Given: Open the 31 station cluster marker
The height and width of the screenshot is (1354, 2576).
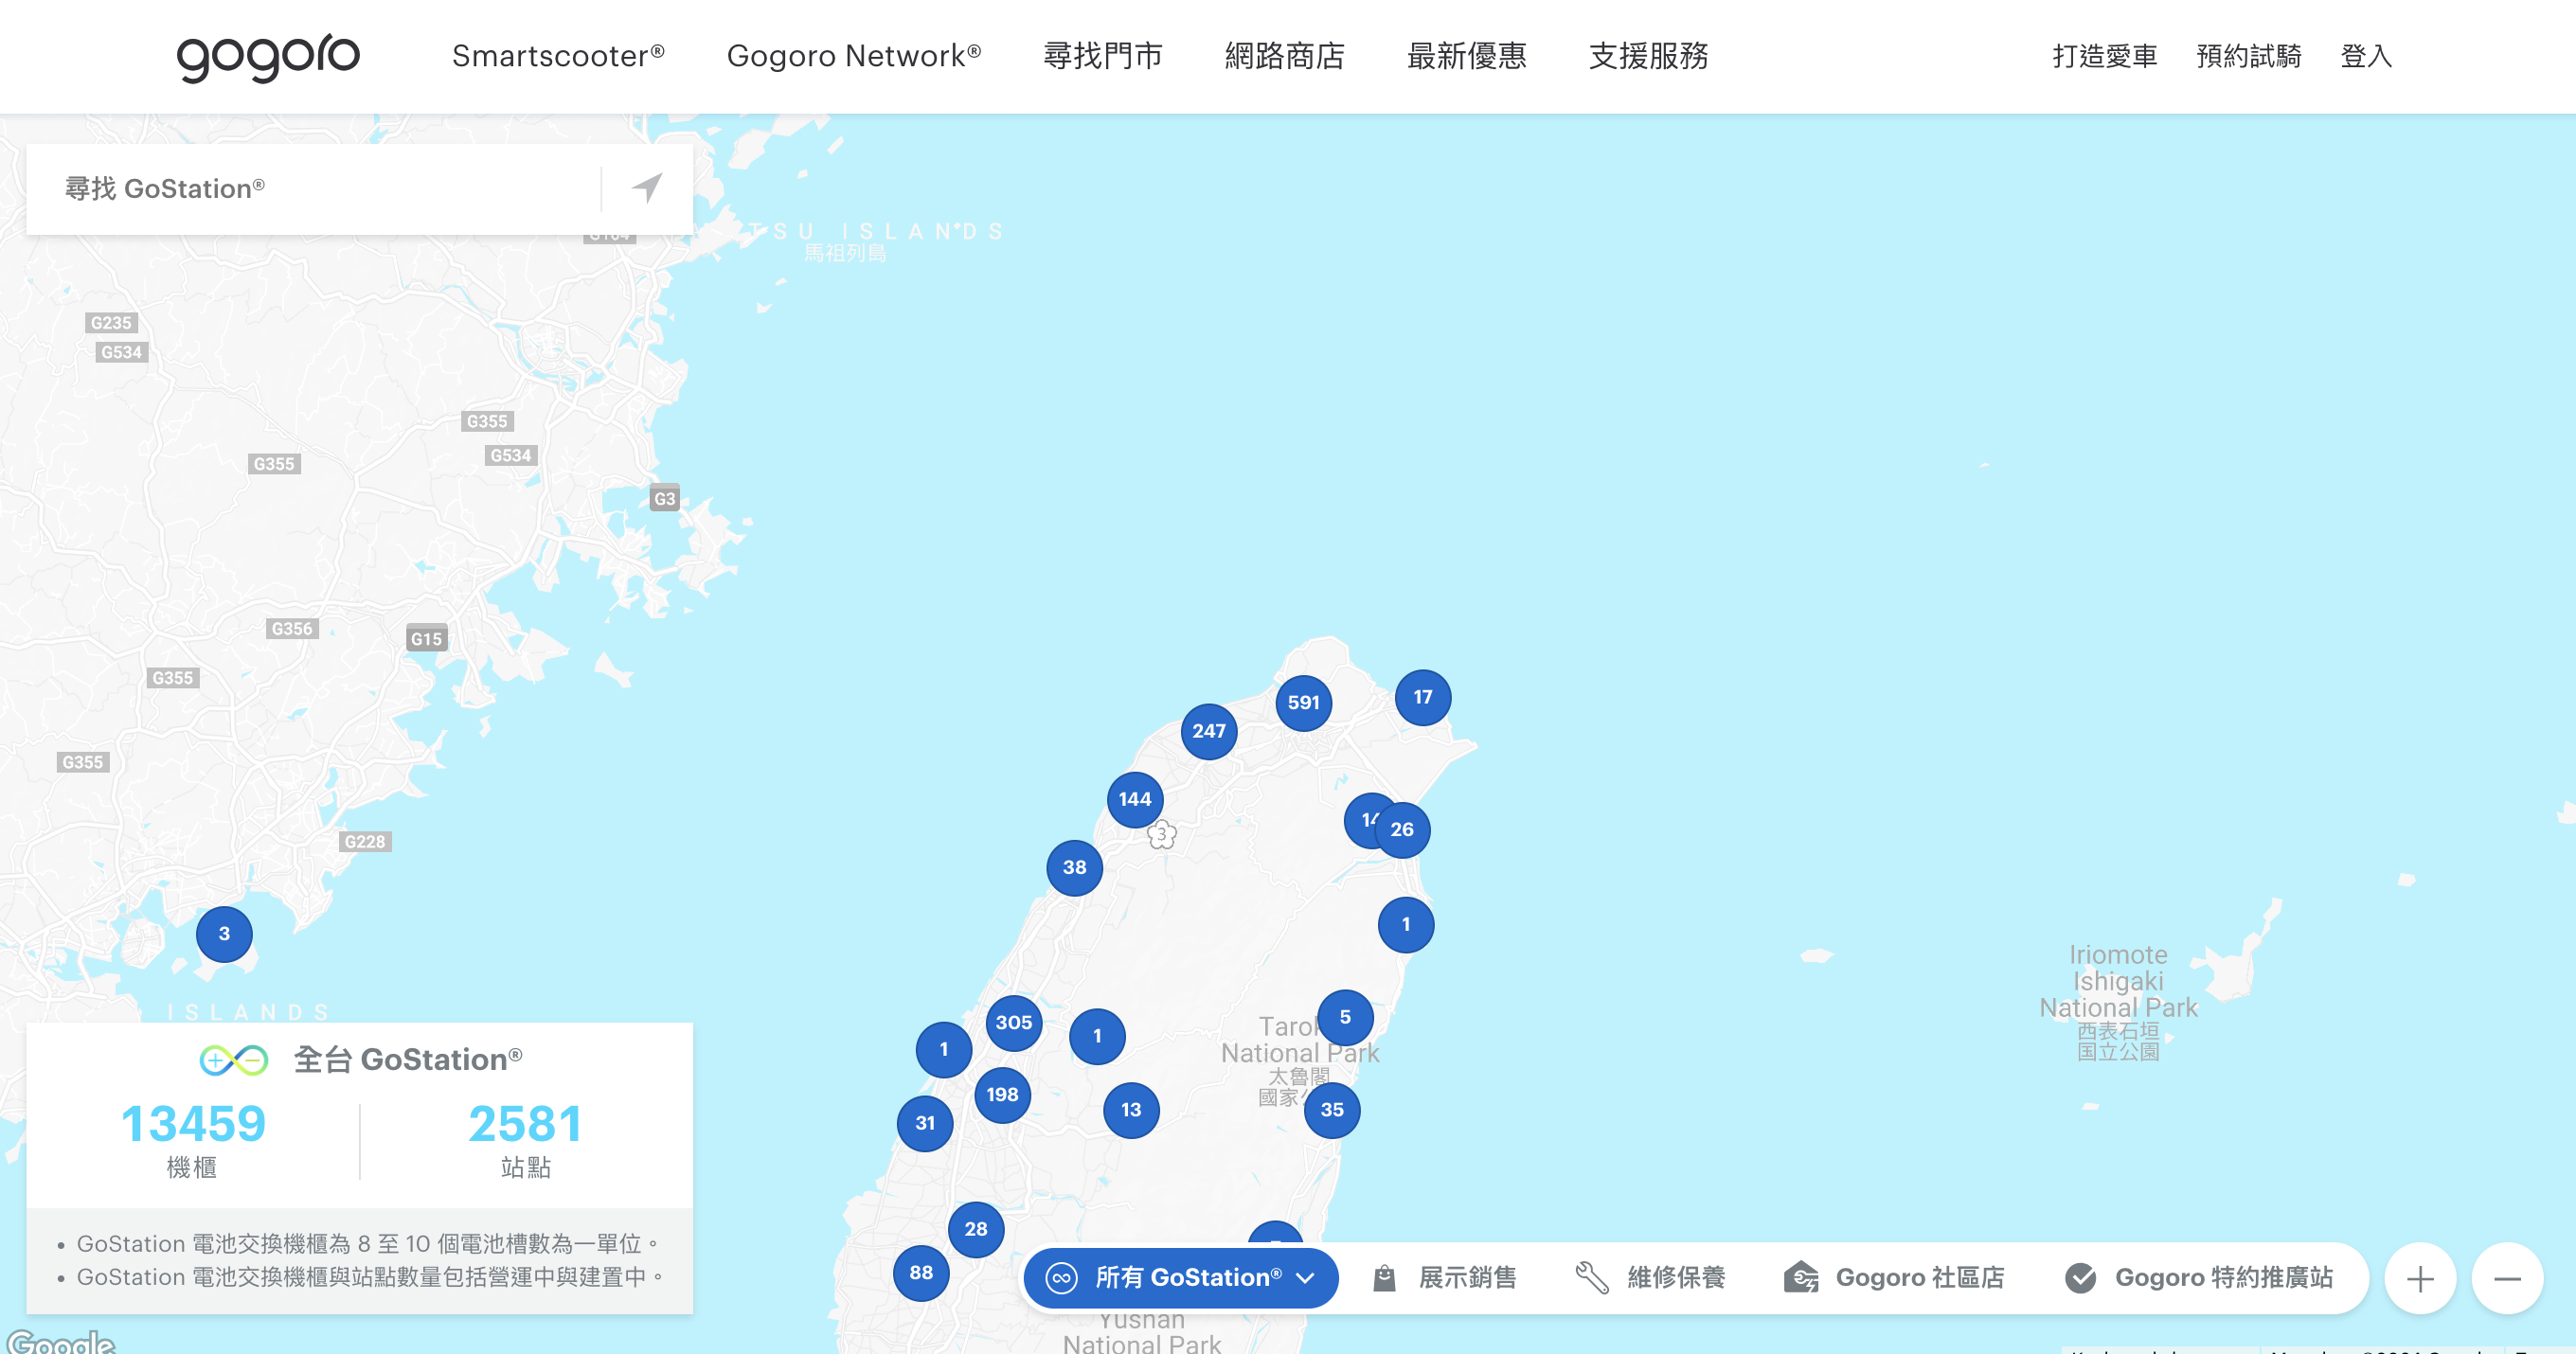Looking at the screenshot, I should pos(925,1123).
